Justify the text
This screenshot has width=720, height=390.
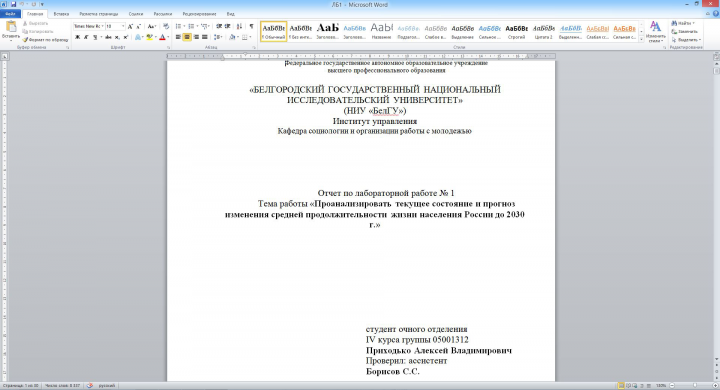click(205, 37)
